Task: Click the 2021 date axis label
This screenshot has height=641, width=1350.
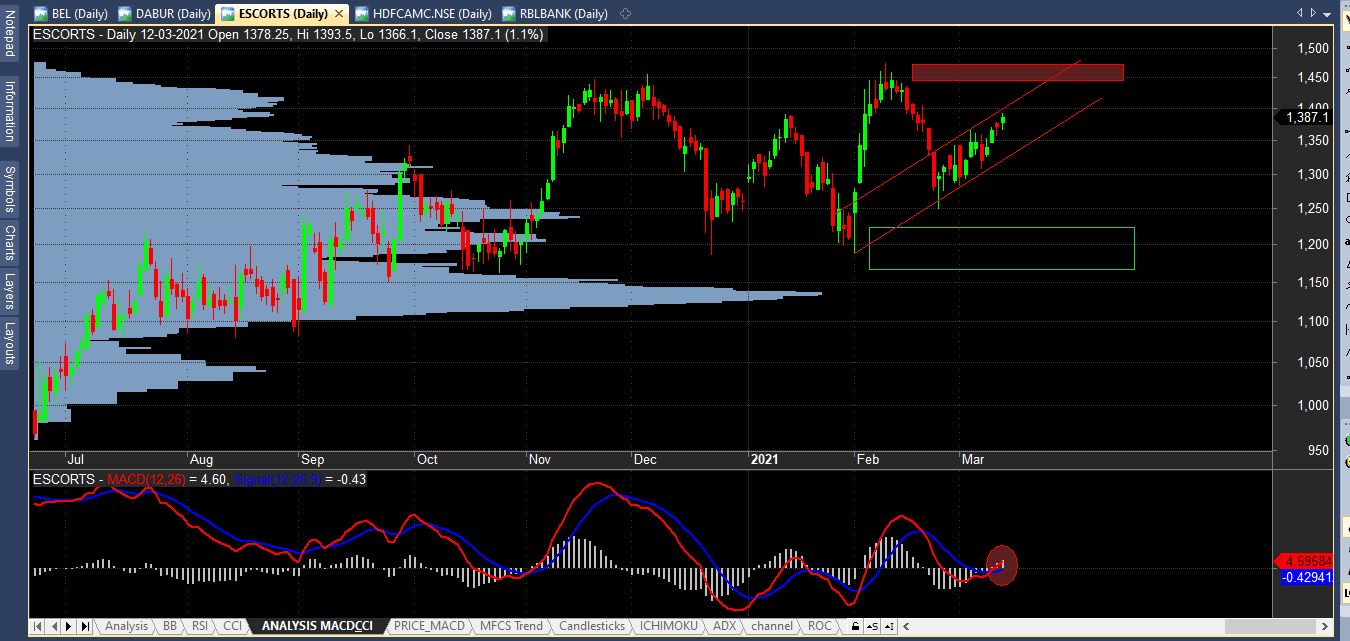Action: click(764, 459)
